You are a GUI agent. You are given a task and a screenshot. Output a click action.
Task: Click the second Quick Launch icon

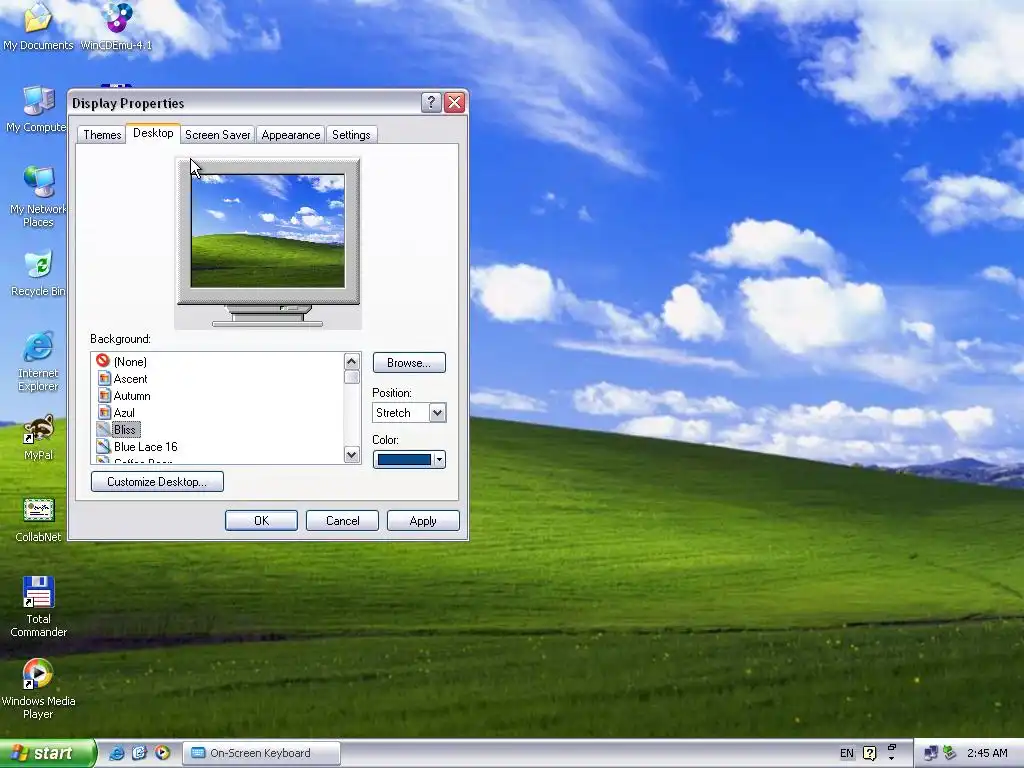pyautogui.click(x=139, y=753)
